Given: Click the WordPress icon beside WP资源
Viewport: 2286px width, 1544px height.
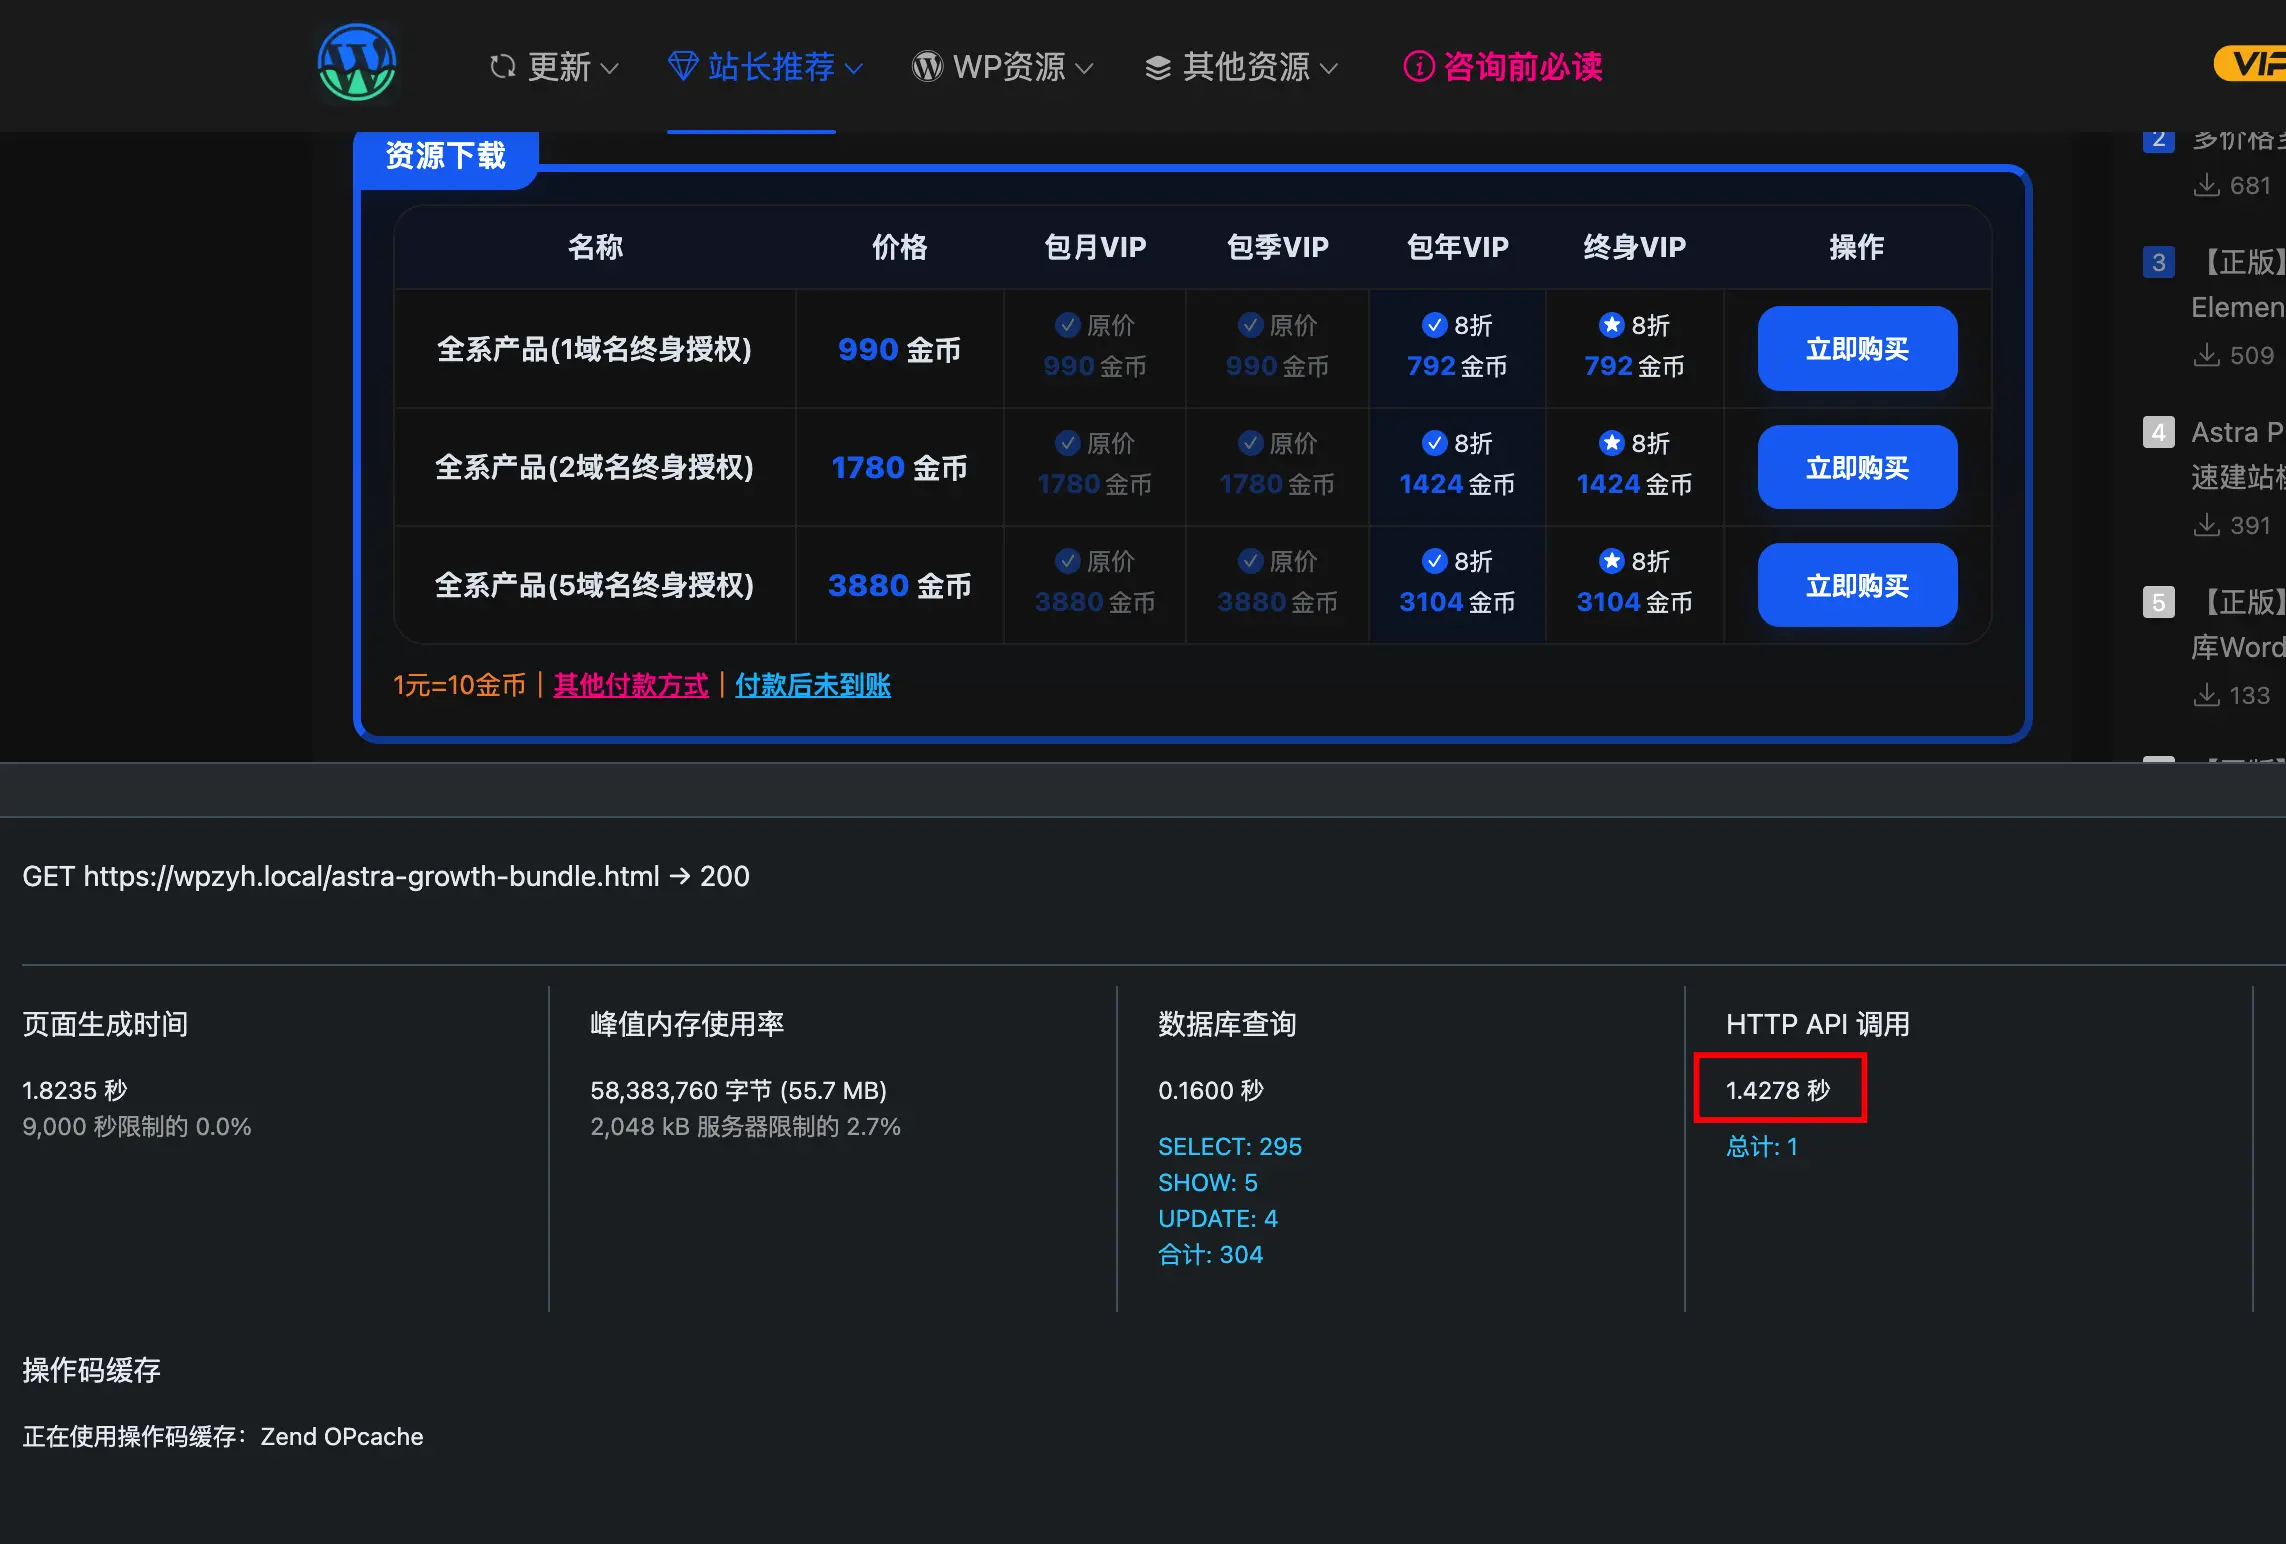Looking at the screenshot, I should click(927, 67).
